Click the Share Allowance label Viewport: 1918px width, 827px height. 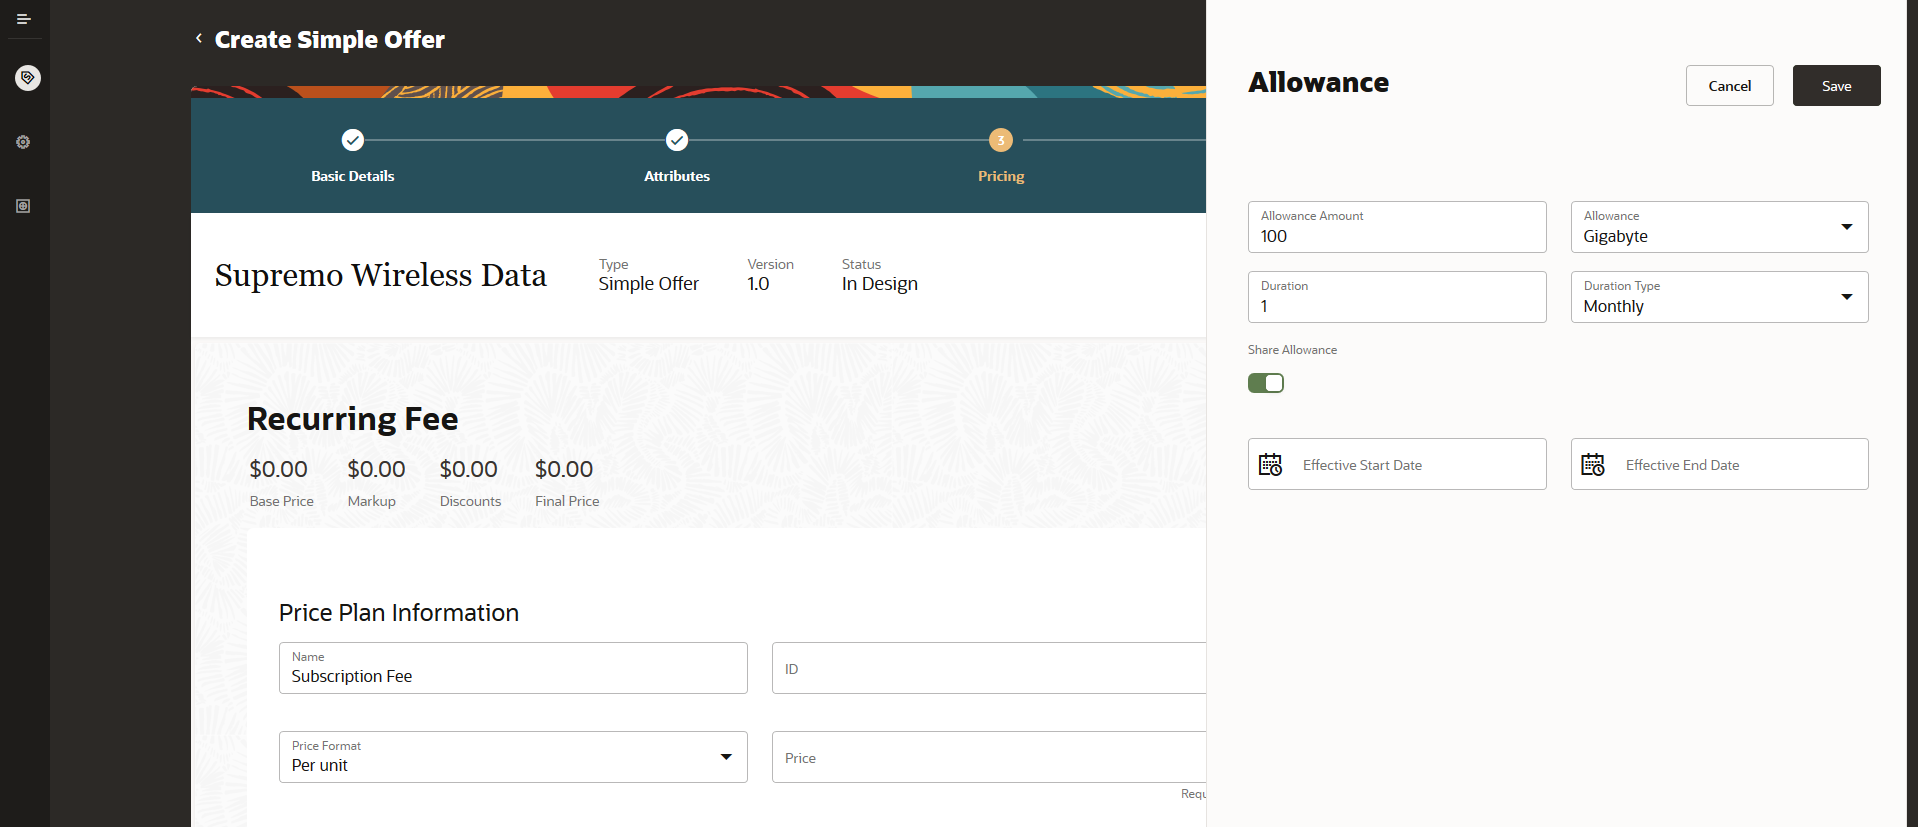click(1292, 350)
